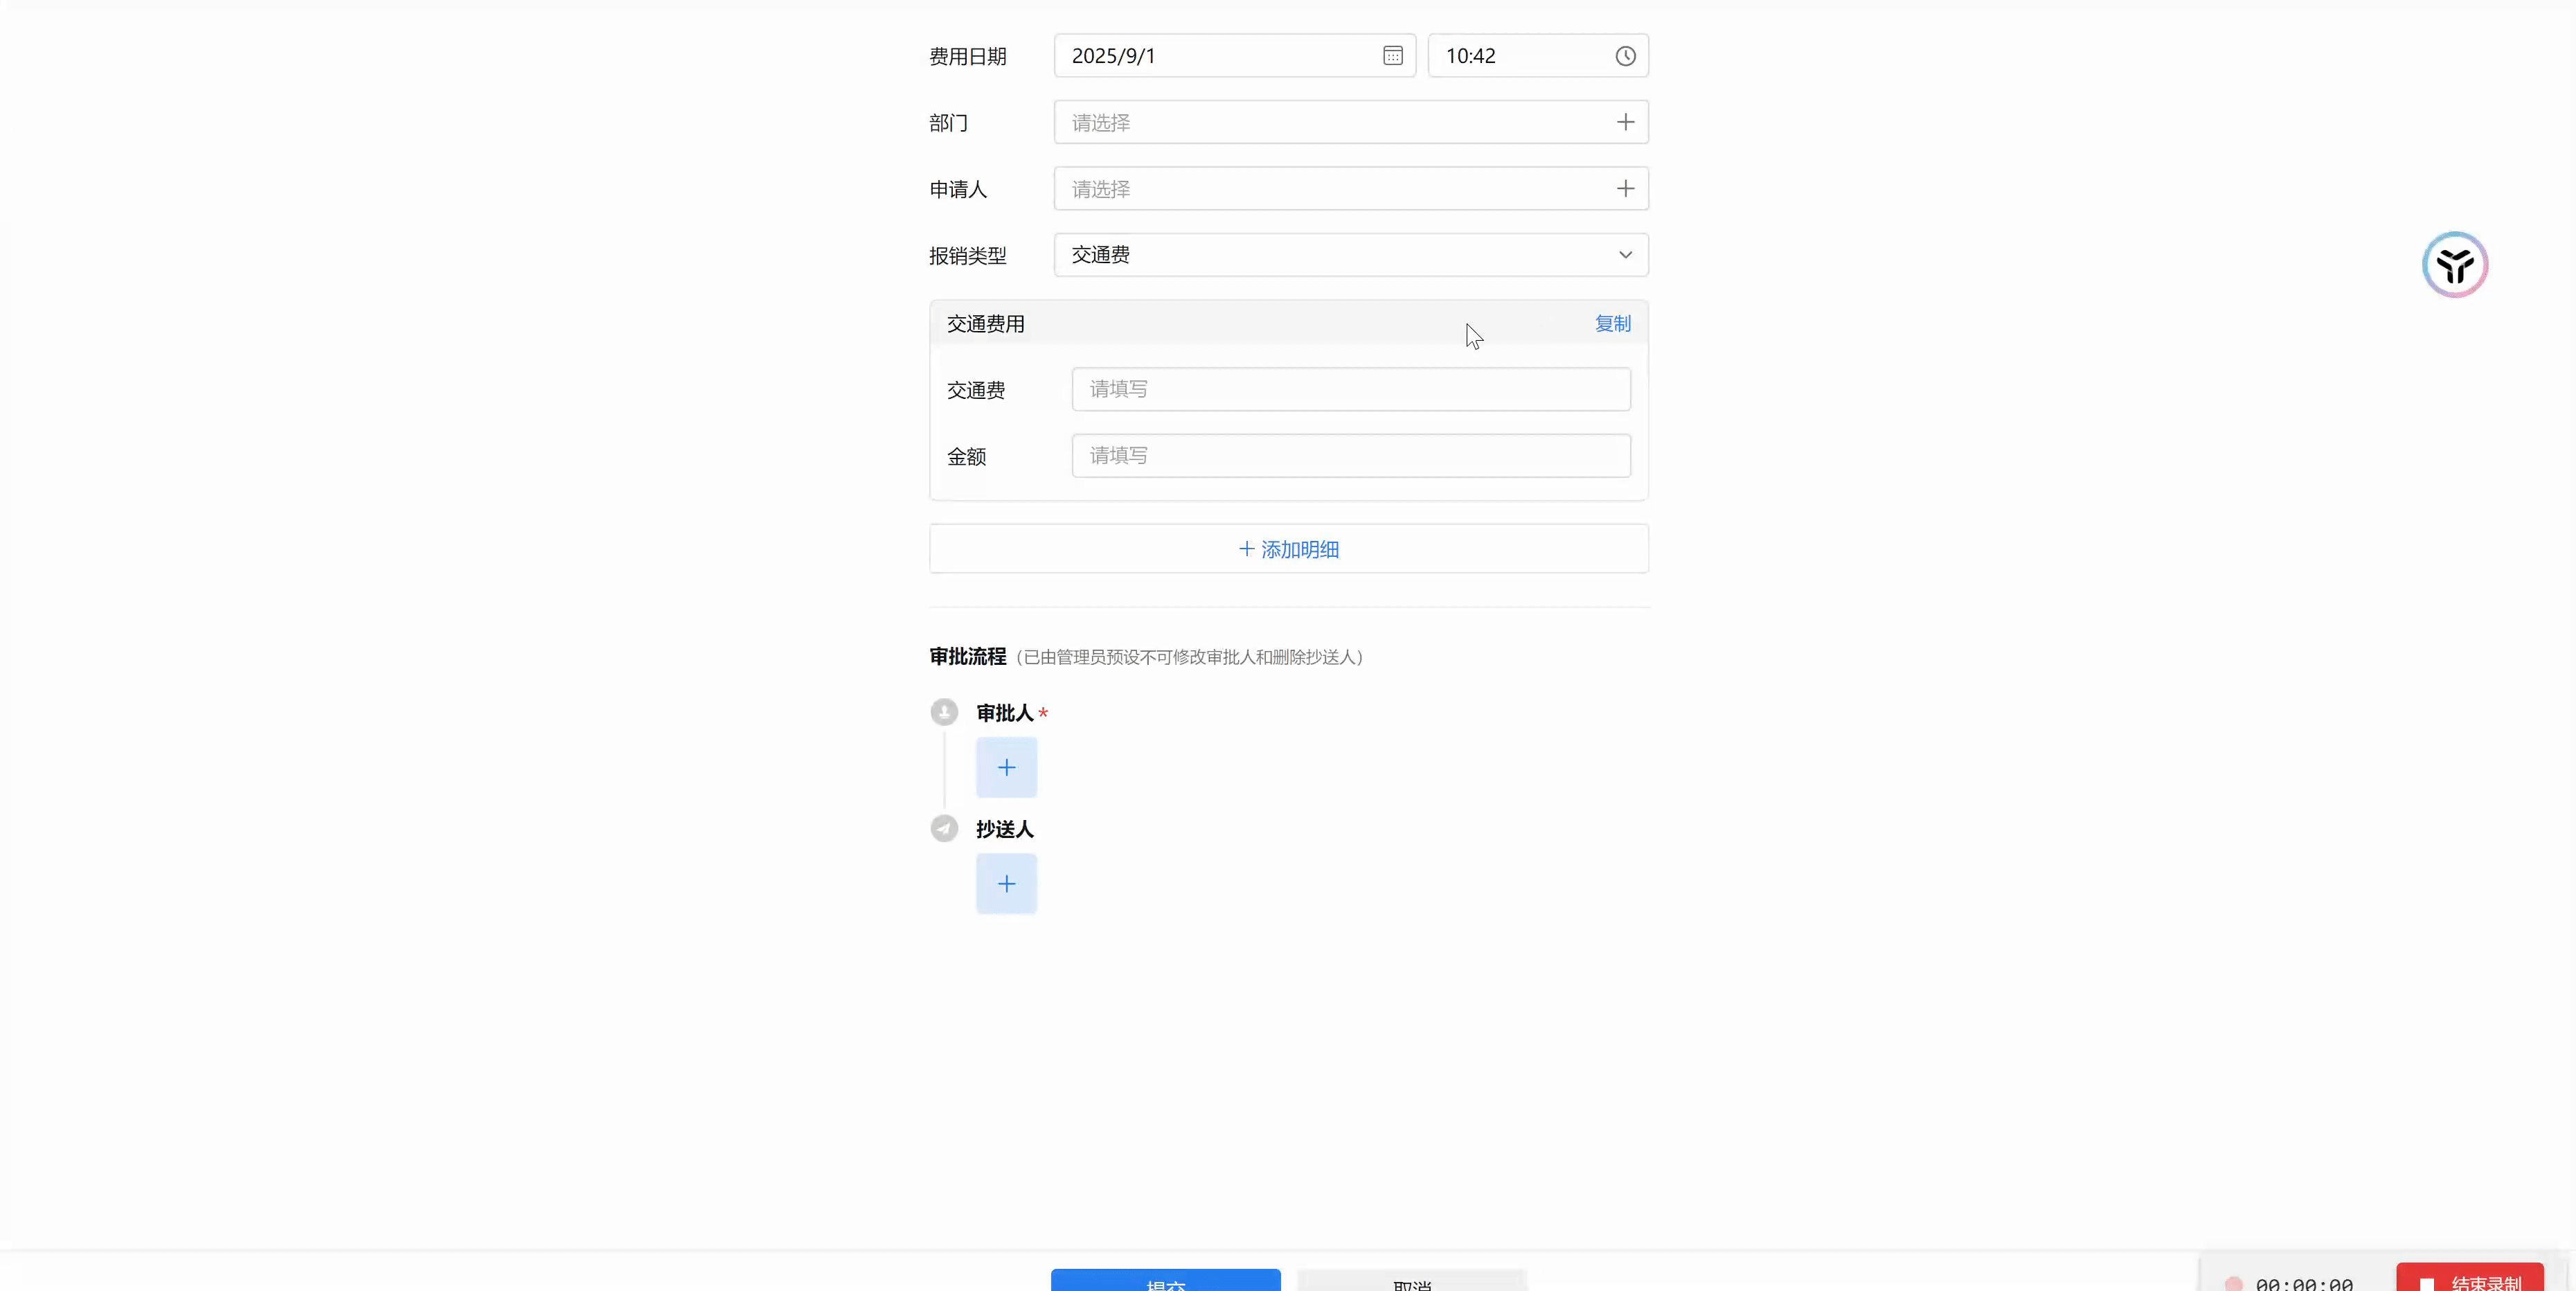Click the plus icon in 申请人 field

tap(1625, 189)
